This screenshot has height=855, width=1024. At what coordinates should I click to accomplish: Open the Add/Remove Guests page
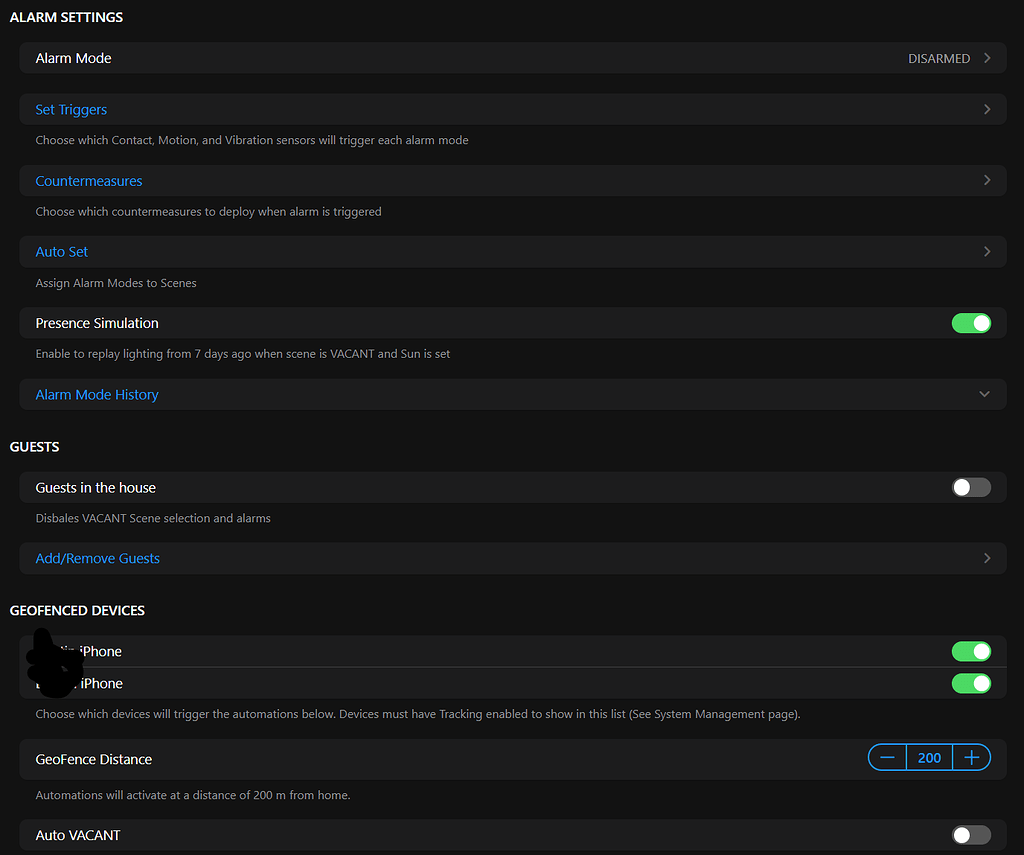97,558
